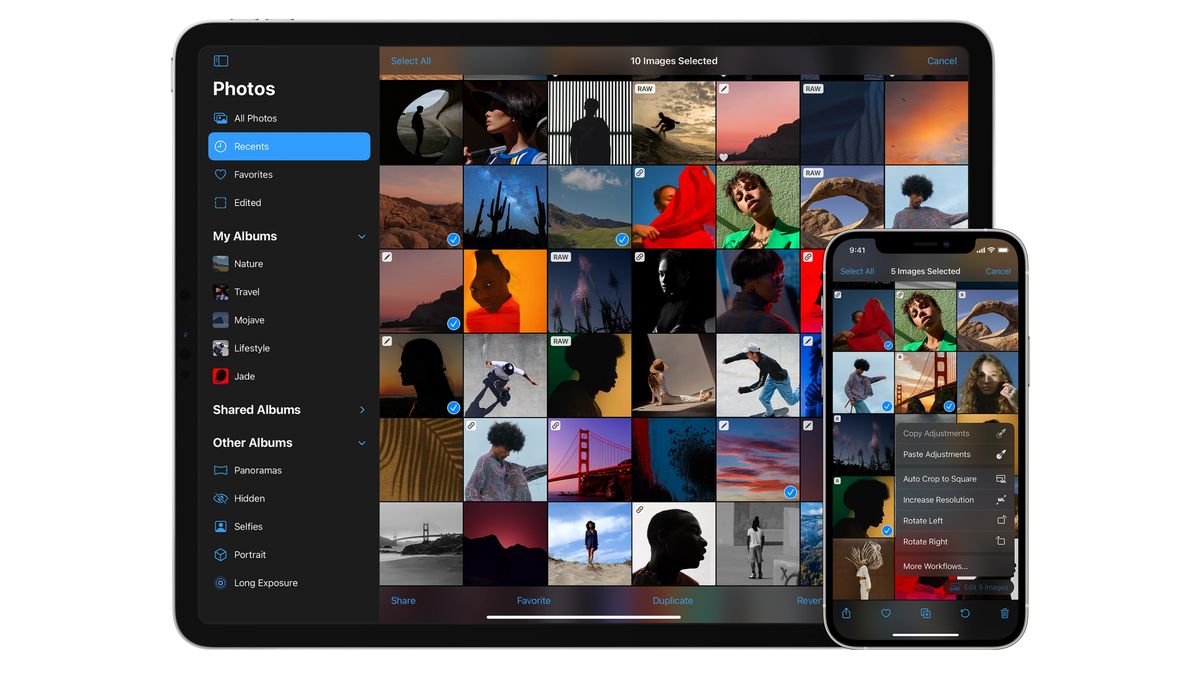Toggle the sidebar visibility icon at top left

[x=220, y=60]
